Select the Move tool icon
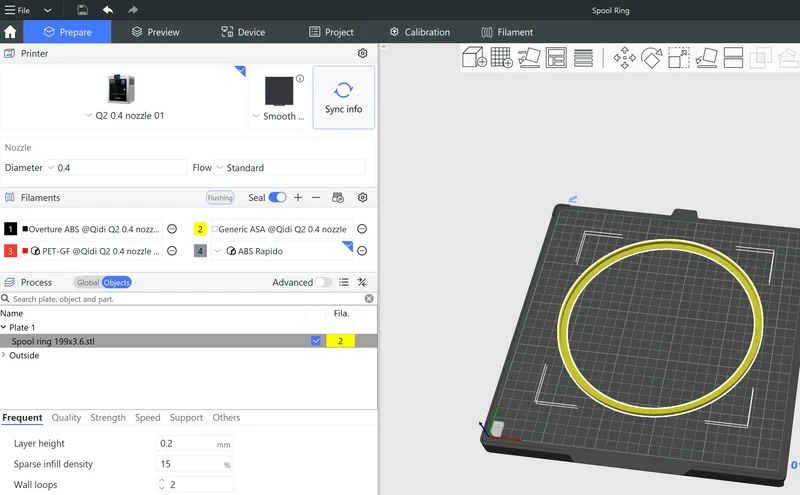This screenshot has height=495, width=800. [x=624, y=58]
